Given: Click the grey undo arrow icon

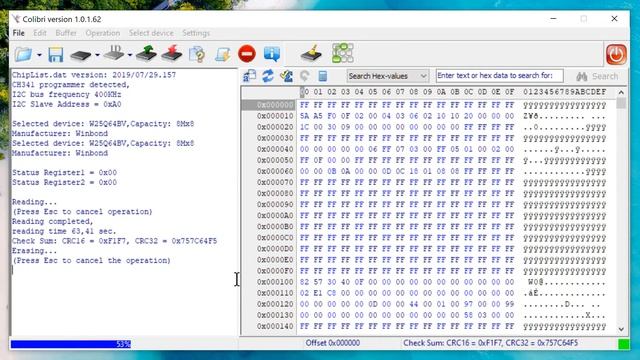Looking at the screenshot, I should (304, 76).
